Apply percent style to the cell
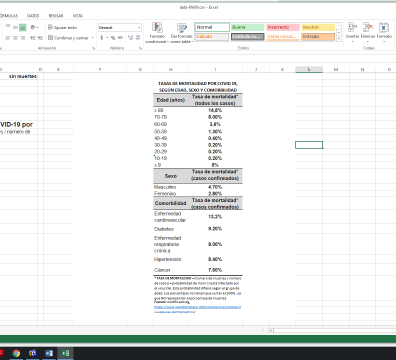396x360 pixels. [113, 38]
